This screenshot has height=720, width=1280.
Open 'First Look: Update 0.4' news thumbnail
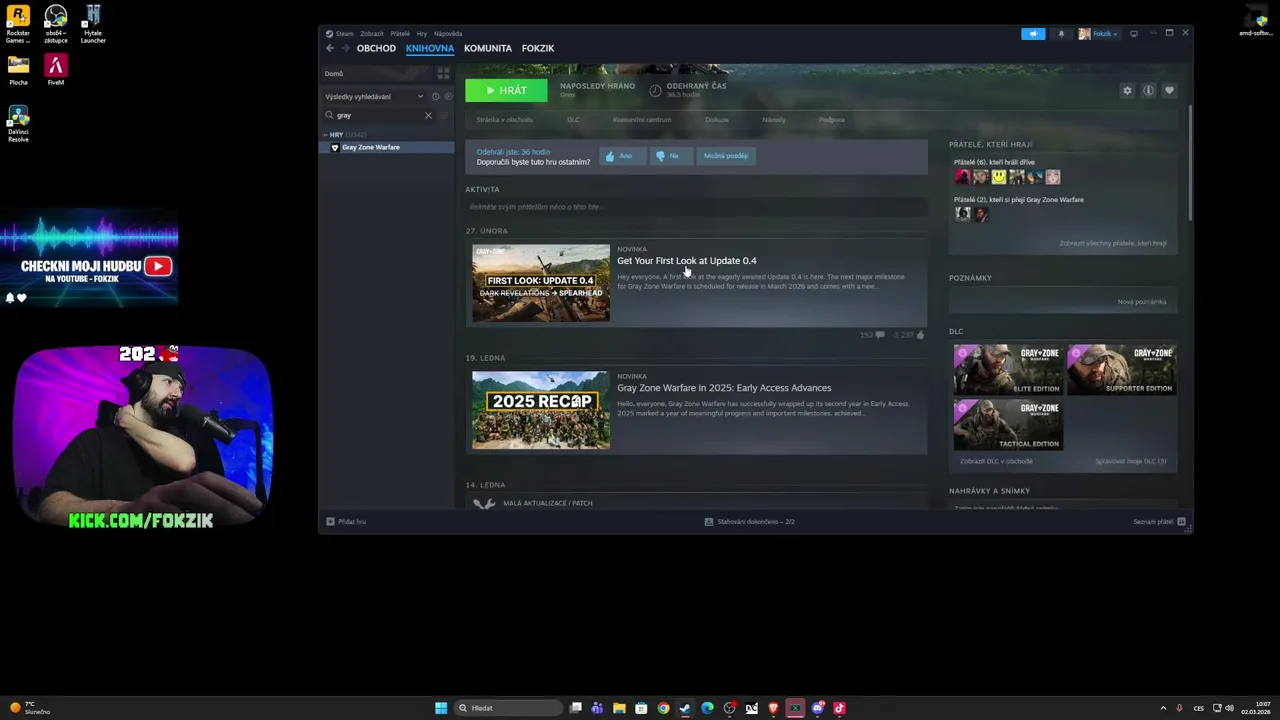pyautogui.click(x=541, y=283)
